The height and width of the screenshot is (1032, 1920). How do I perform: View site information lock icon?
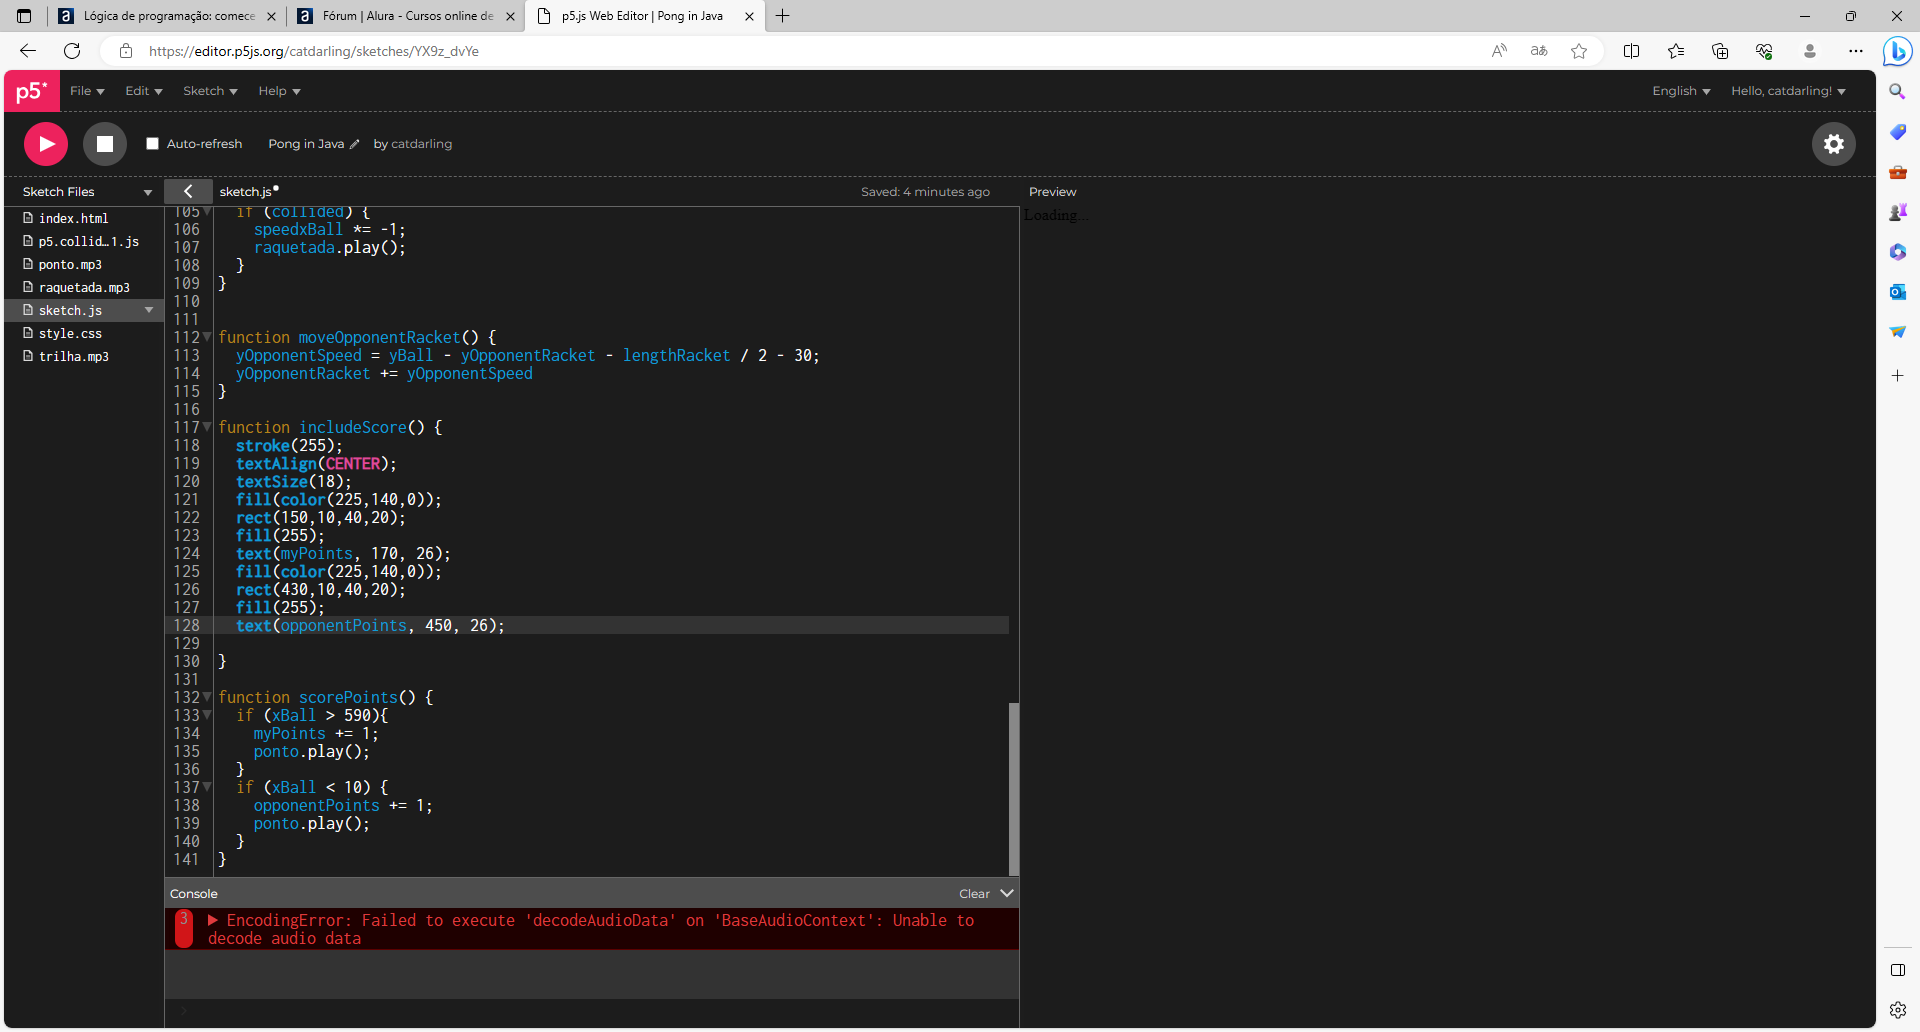click(x=126, y=51)
